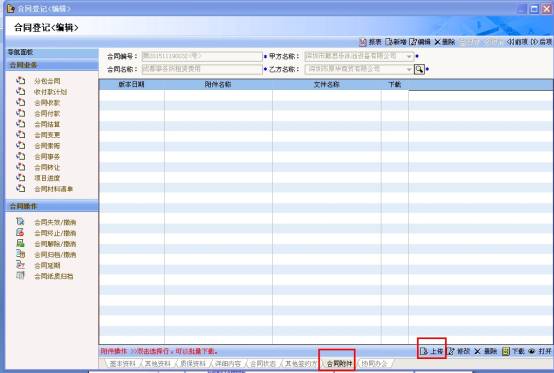Switch to the 详细内容 tab
Screen dimensions: 554x373
[228, 363]
